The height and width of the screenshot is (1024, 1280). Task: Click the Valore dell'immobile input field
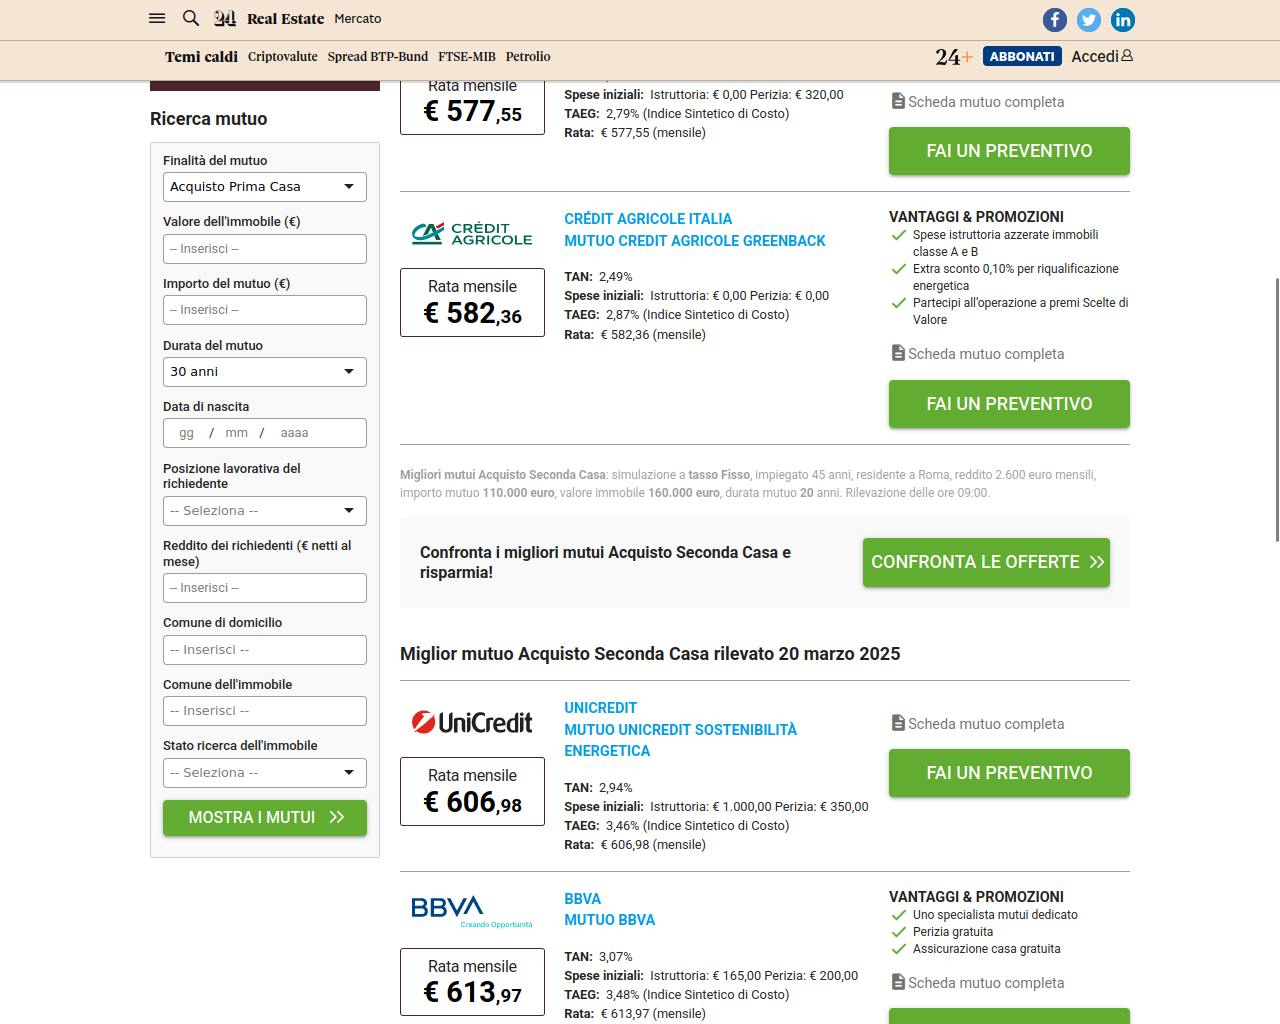pos(265,249)
